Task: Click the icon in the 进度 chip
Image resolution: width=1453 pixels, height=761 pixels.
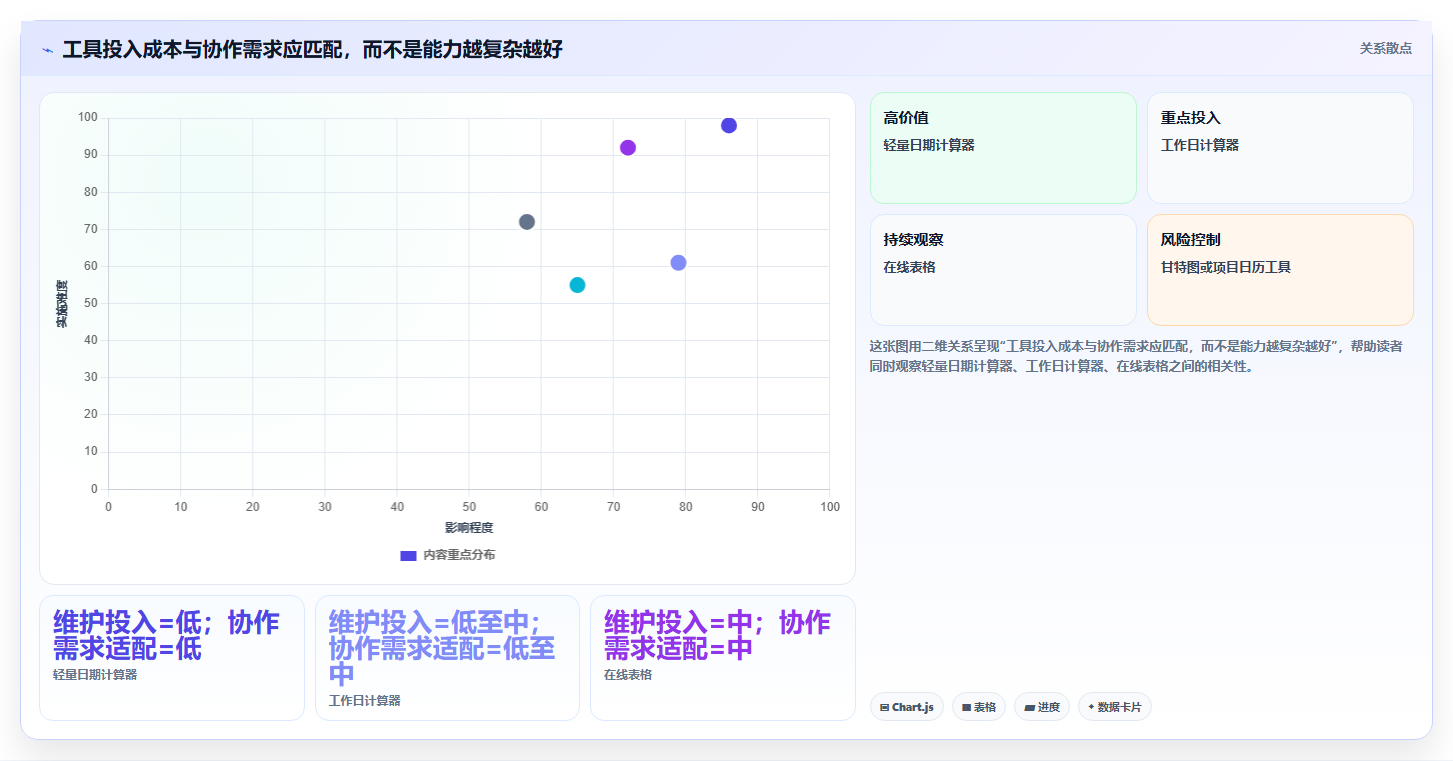Action: pos(1029,707)
